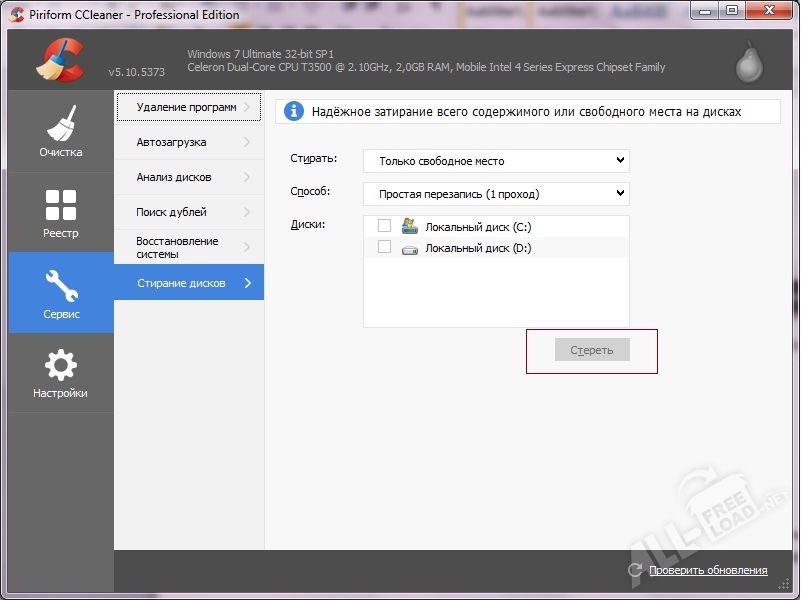Open the Очистка (Cleaner) section

61,131
